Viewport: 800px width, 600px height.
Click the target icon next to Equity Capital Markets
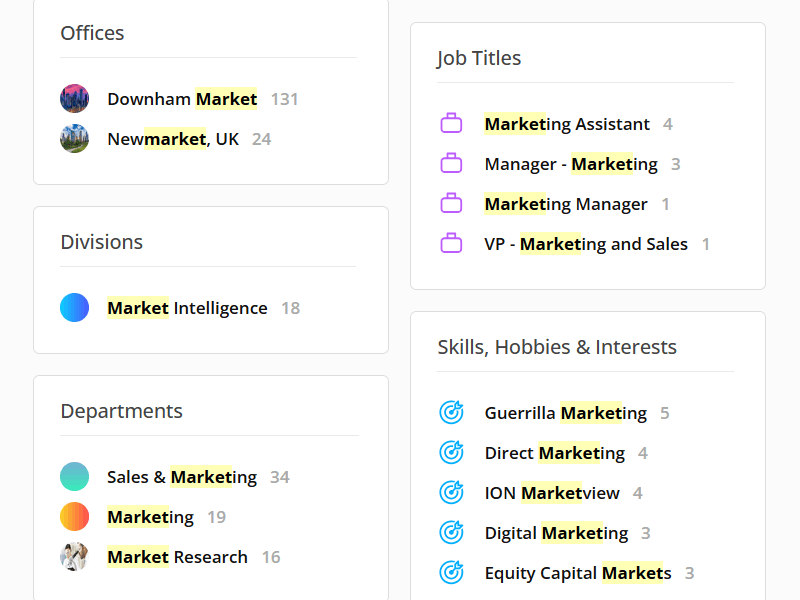point(451,572)
